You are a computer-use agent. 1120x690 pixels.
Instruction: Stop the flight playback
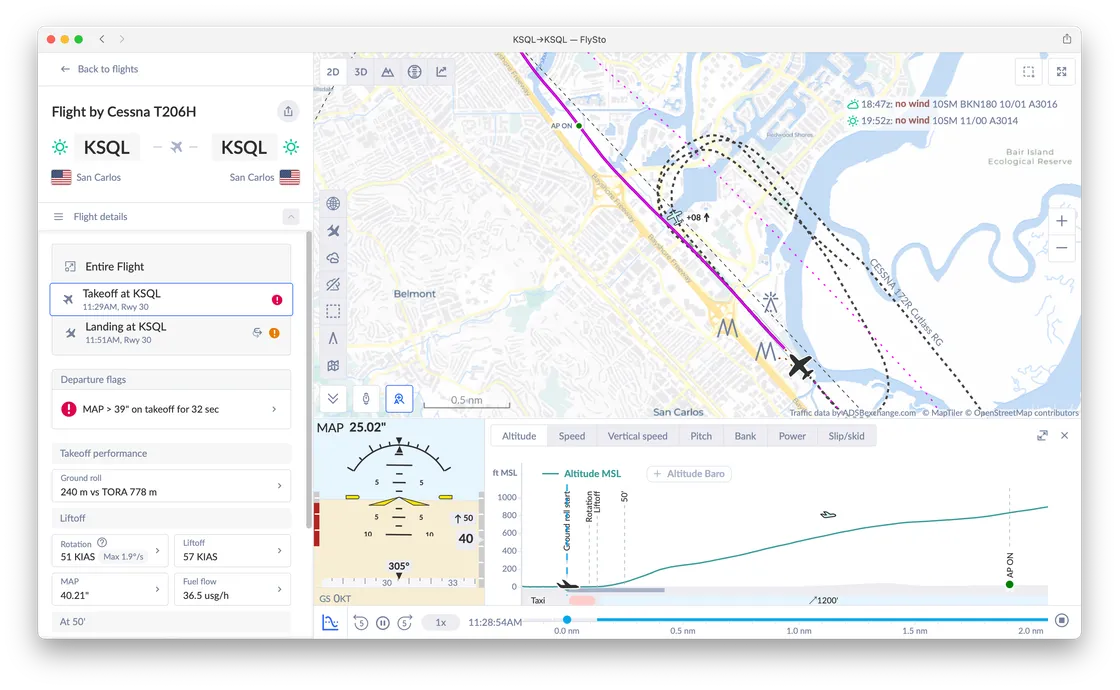(1062, 620)
